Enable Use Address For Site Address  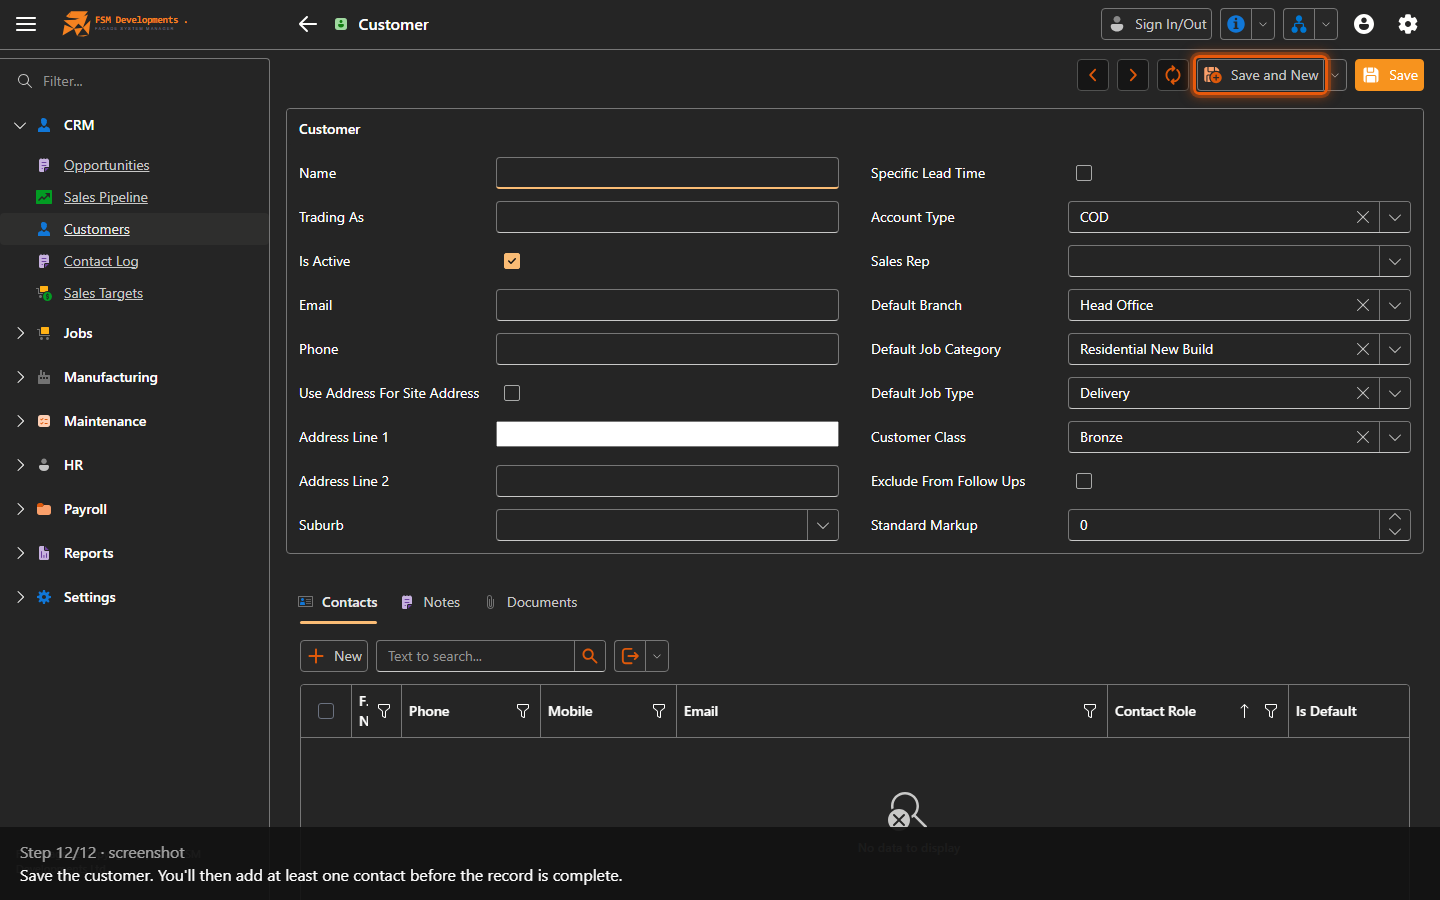click(512, 393)
